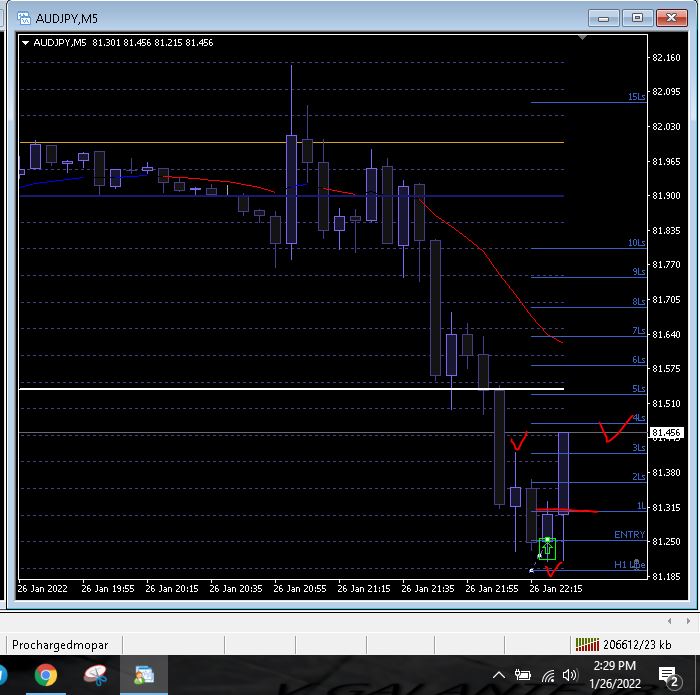The height and width of the screenshot is (695, 700).
Task: Select the 10Ls level label
Action: click(x=636, y=243)
